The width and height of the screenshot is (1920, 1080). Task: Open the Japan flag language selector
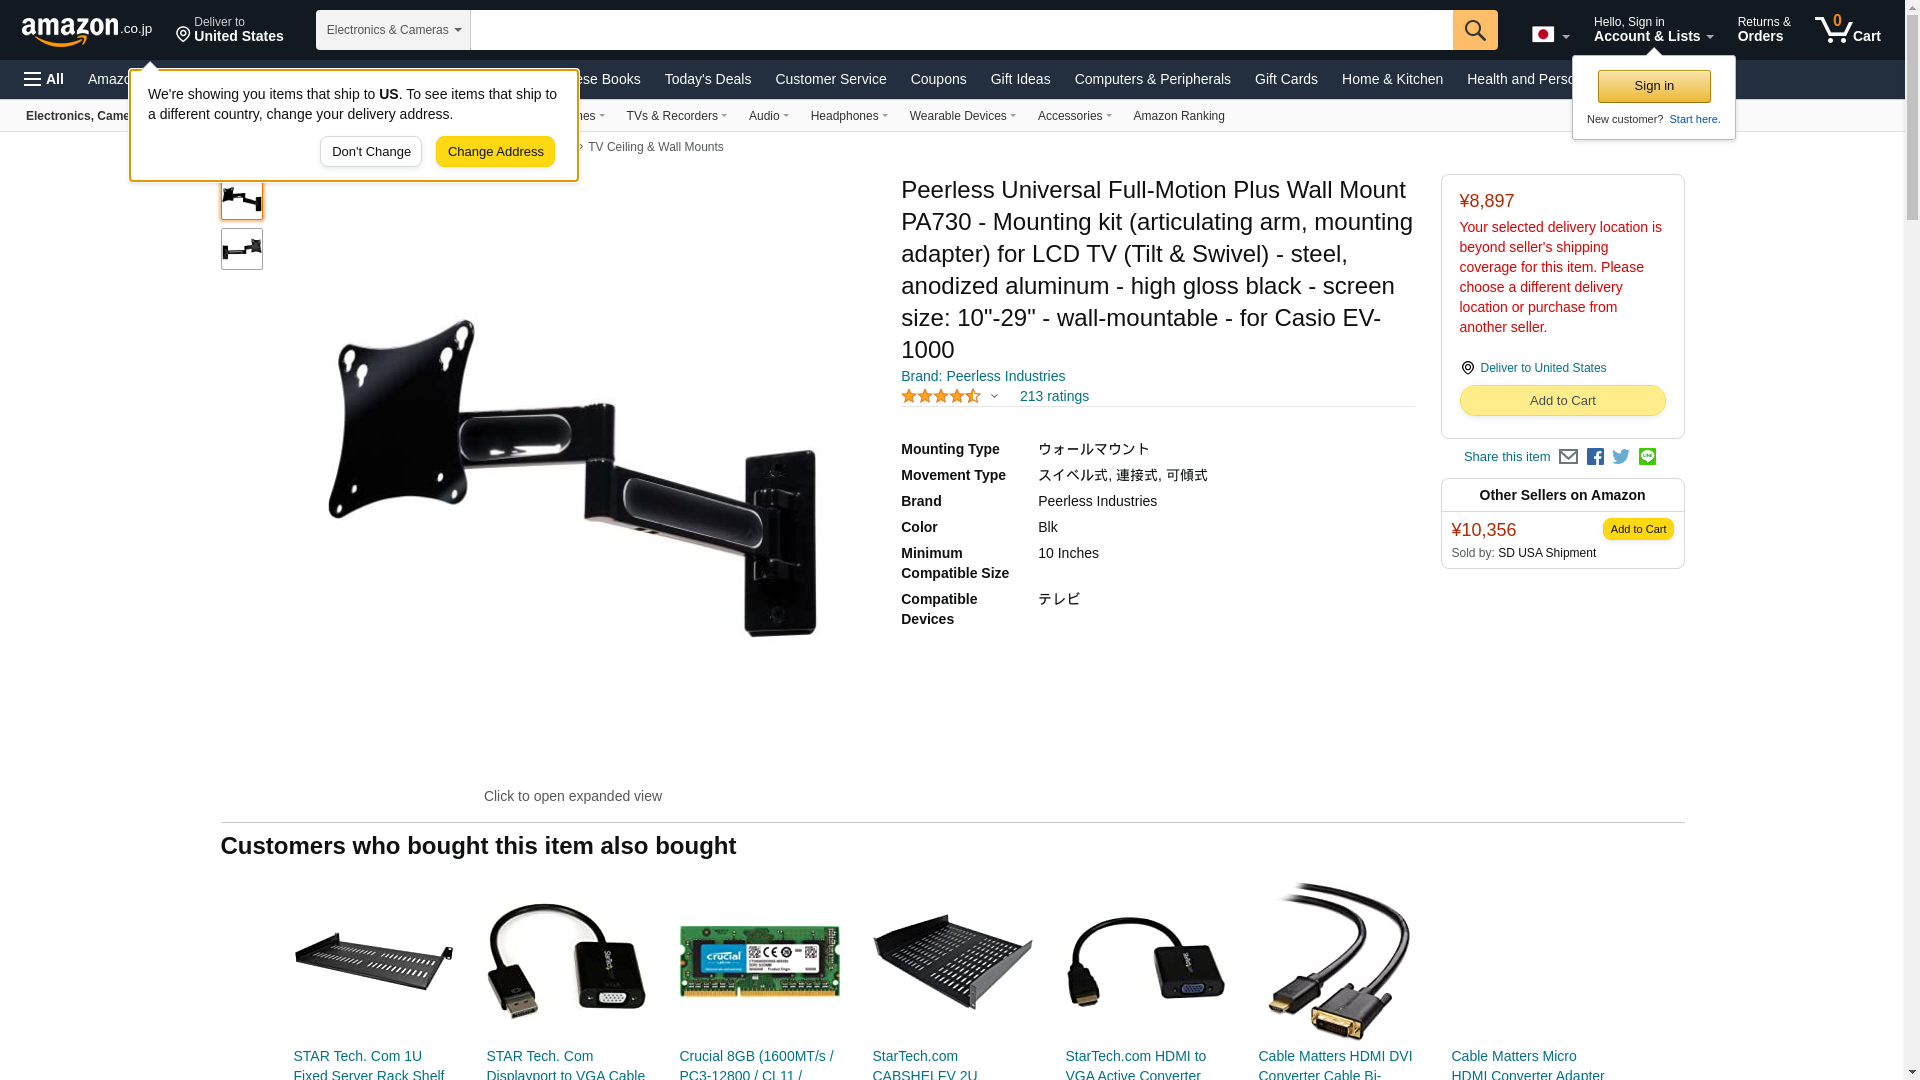tap(1550, 34)
